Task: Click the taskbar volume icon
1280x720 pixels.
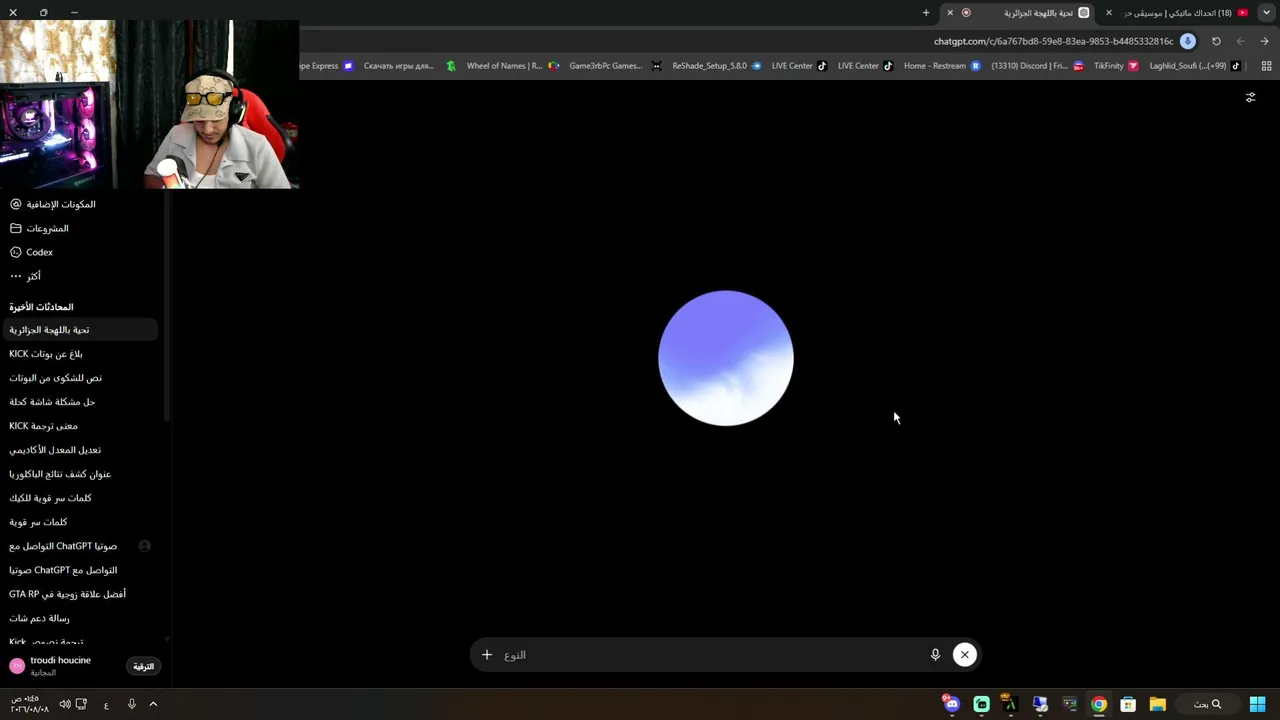Action: point(65,704)
